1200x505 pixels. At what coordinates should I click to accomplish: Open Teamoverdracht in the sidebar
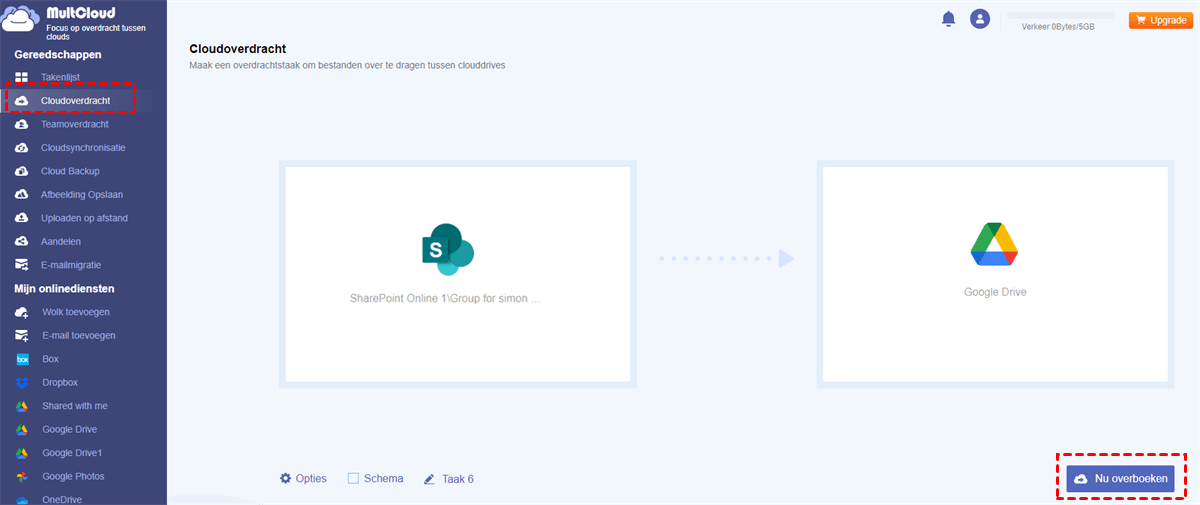(x=75, y=124)
